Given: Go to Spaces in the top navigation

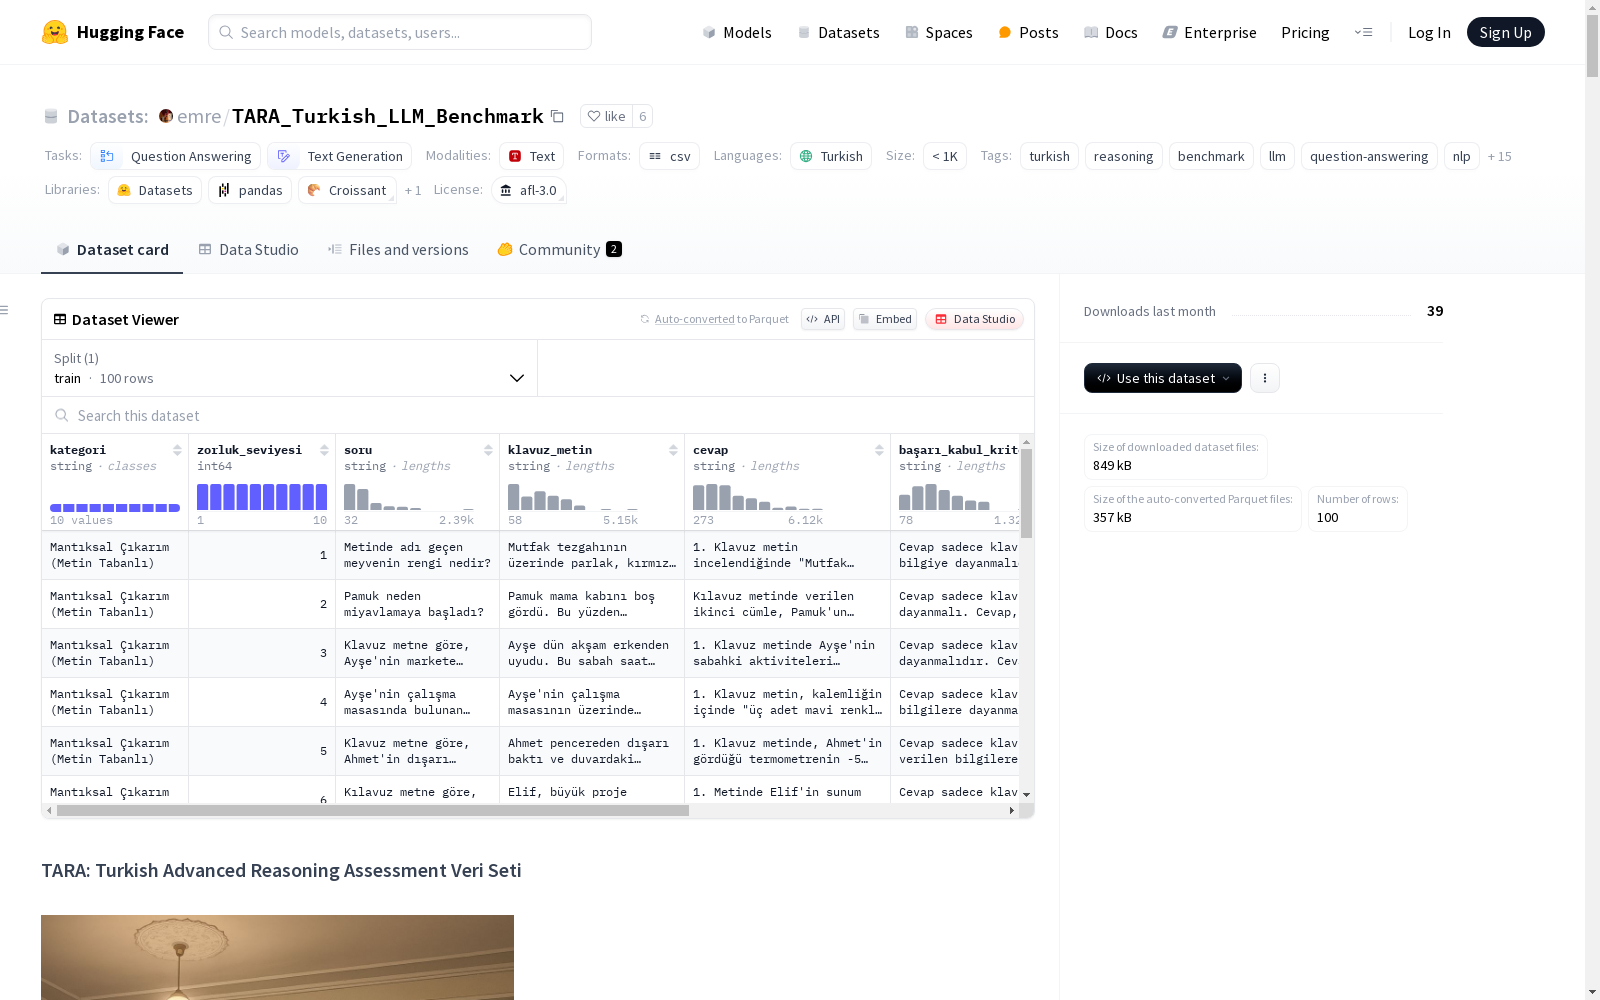Looking at the screenshot, I should click(x=938, y=32).
